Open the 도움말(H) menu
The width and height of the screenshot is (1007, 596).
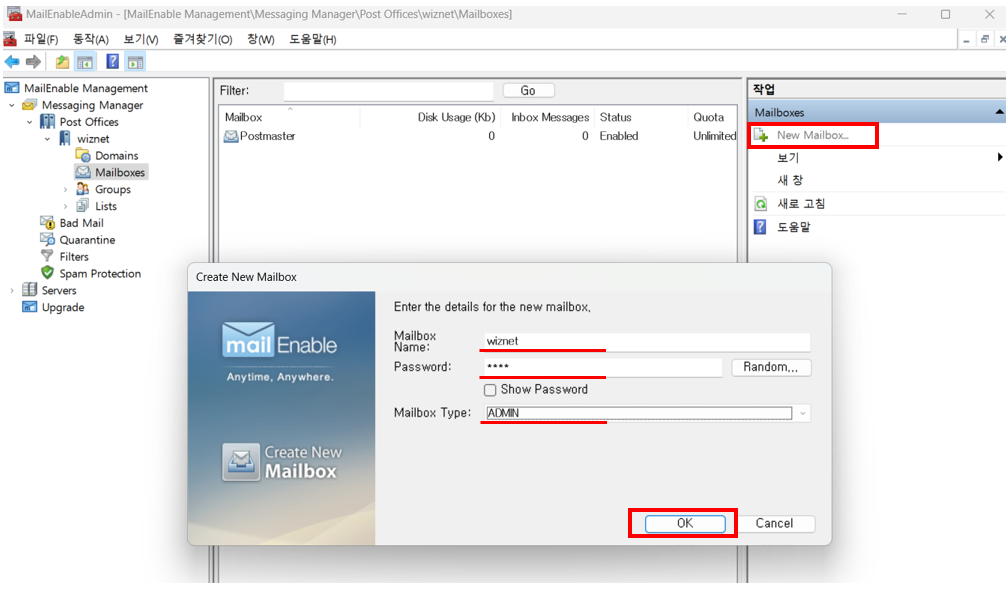click(x=312, y=39)
